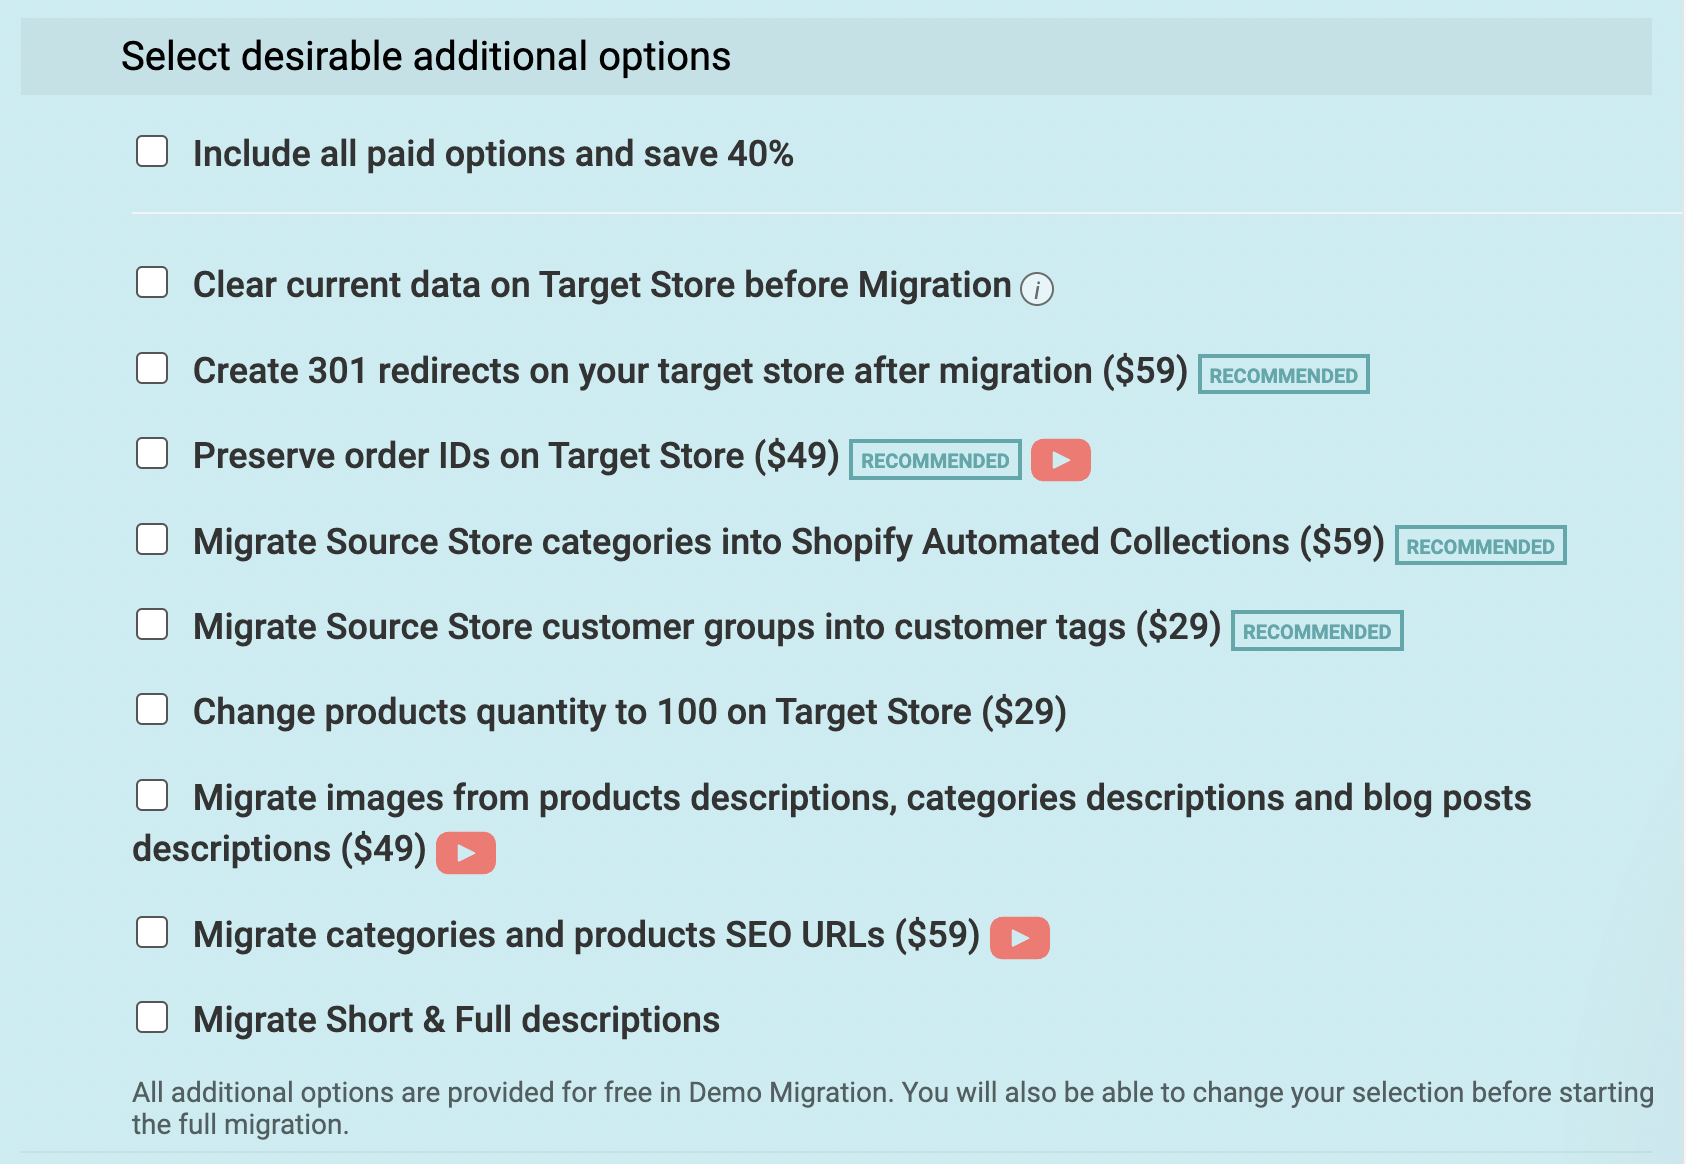Play the SEO URLs migration video
The image size is (1686, 1164).
pos(1020,938)
